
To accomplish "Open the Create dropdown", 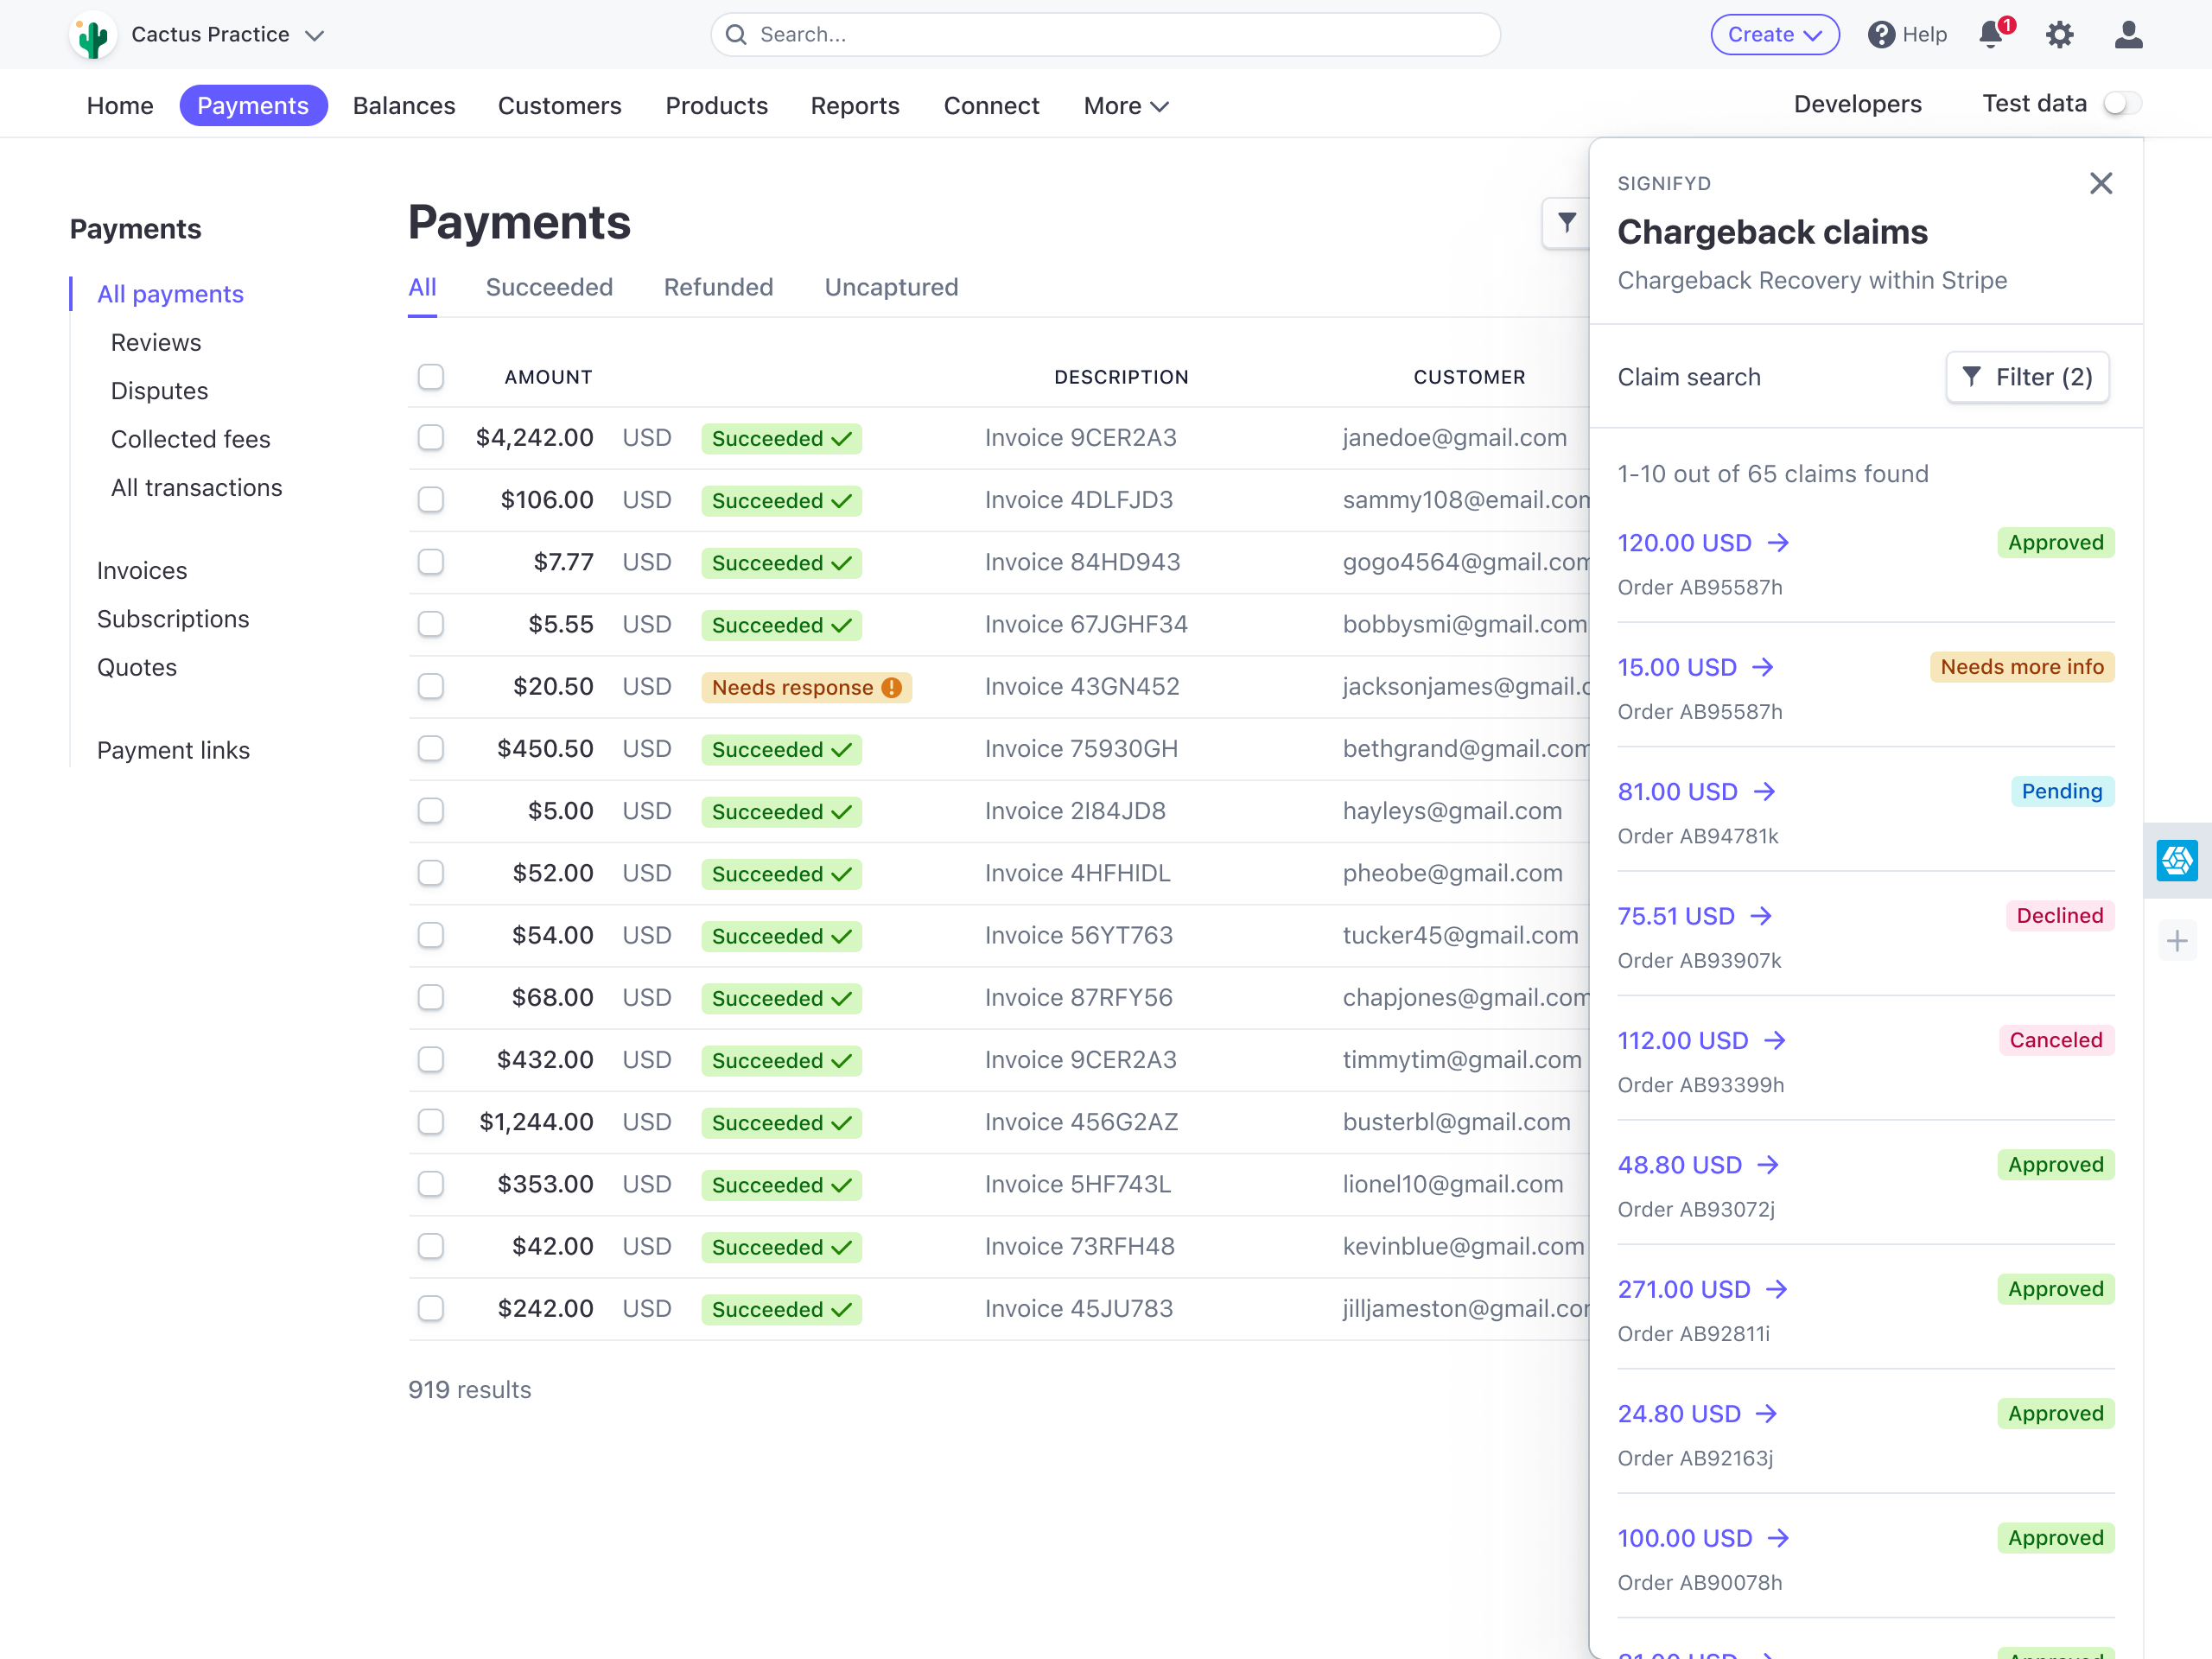I will 1775,34.
